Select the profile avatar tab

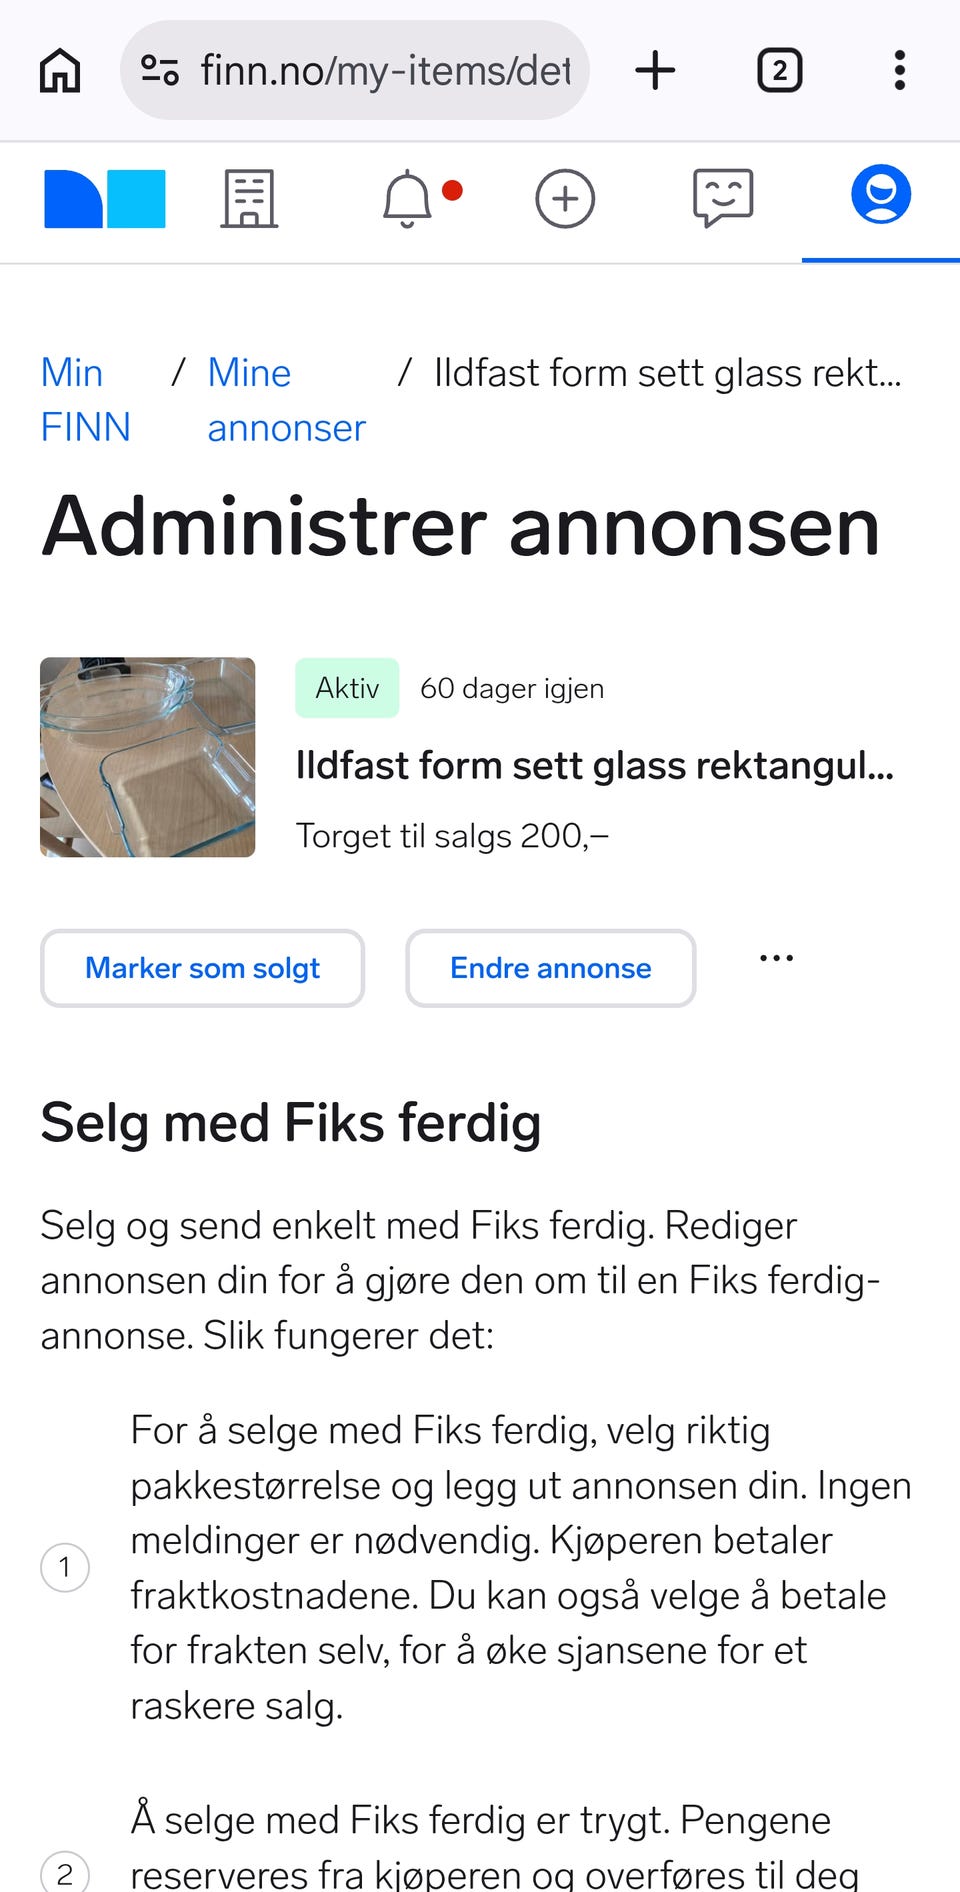point(881,194)
